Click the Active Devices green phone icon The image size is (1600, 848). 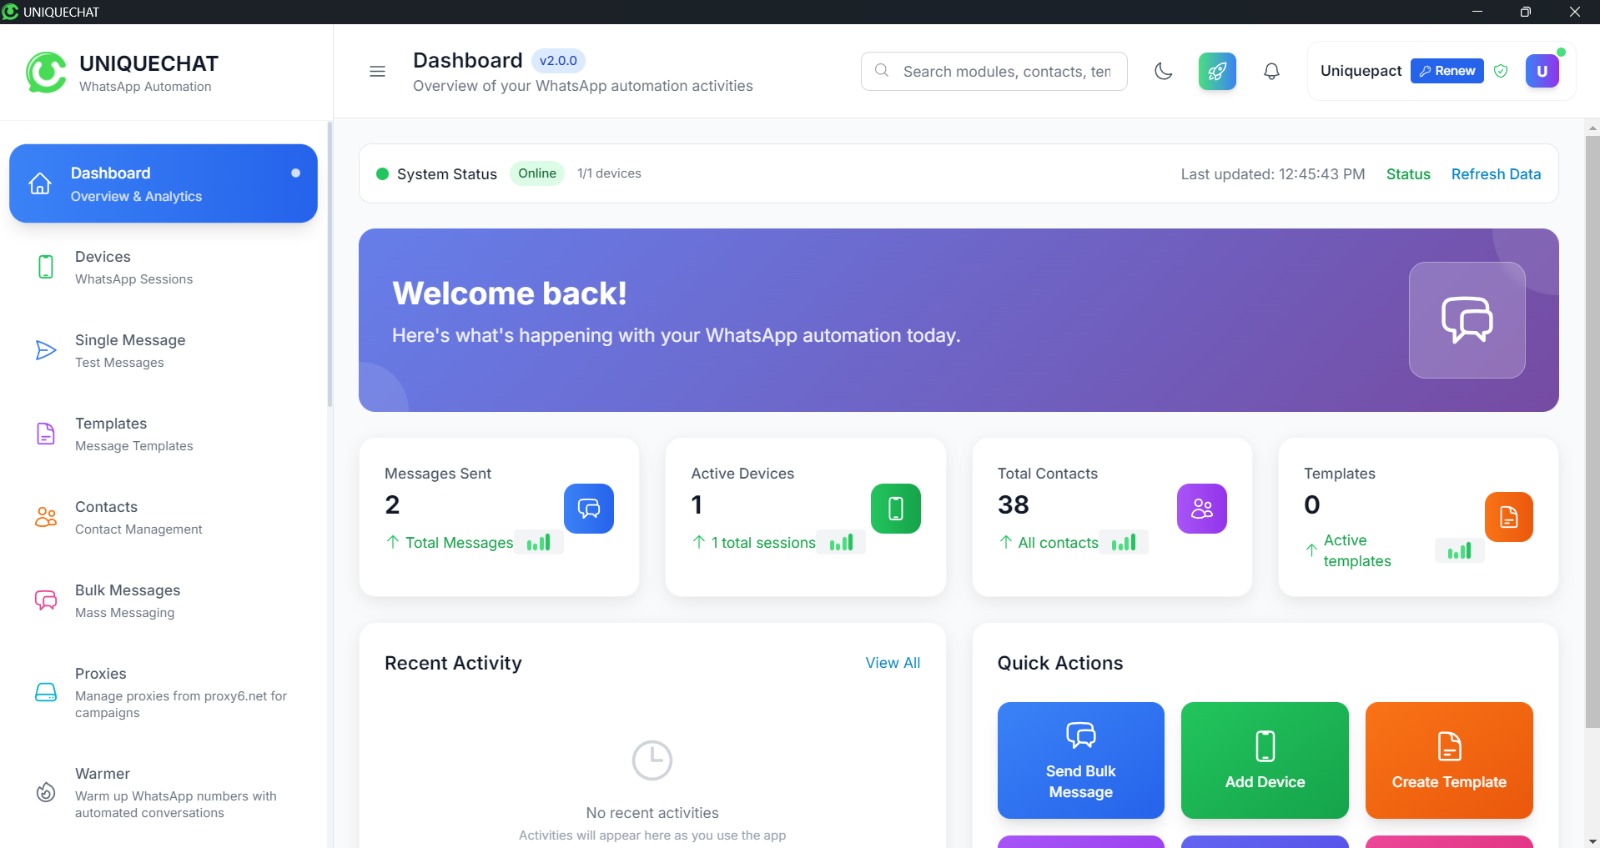pos(896,508)
